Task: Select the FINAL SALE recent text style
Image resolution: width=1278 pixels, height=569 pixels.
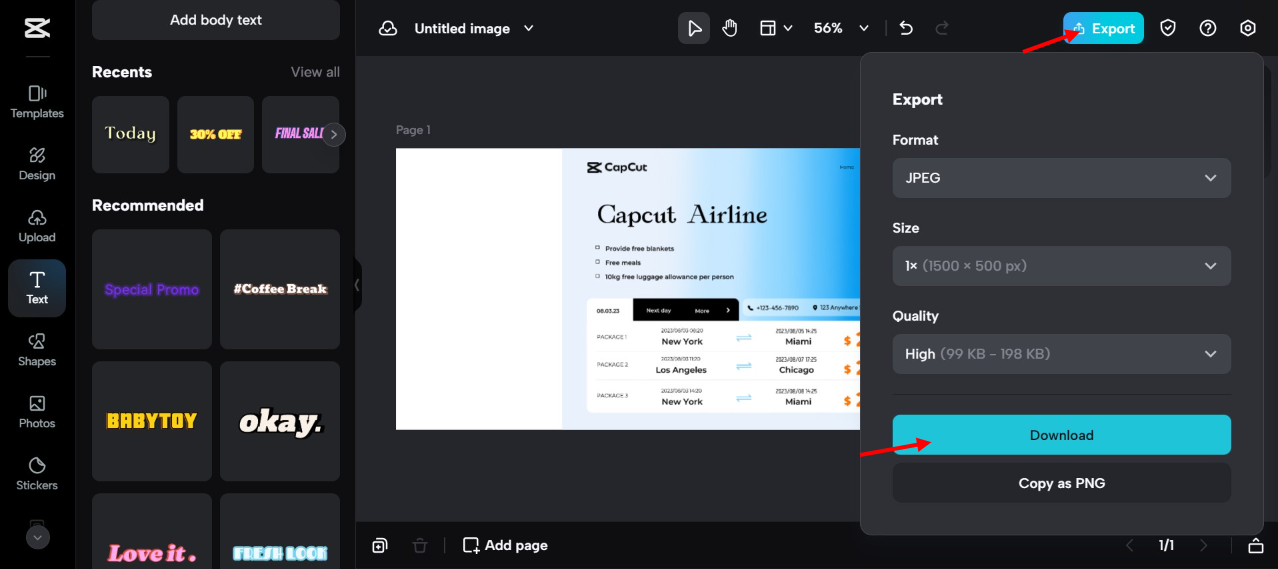Action: [300, 134]
